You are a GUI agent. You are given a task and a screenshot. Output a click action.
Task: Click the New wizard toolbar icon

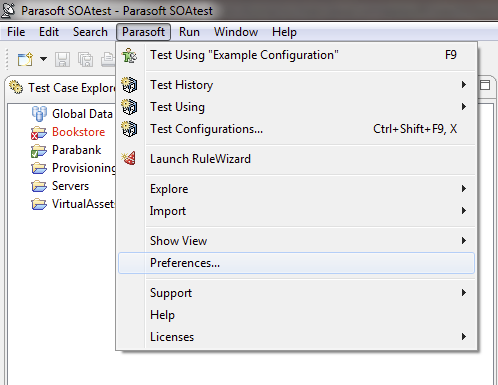25,59
